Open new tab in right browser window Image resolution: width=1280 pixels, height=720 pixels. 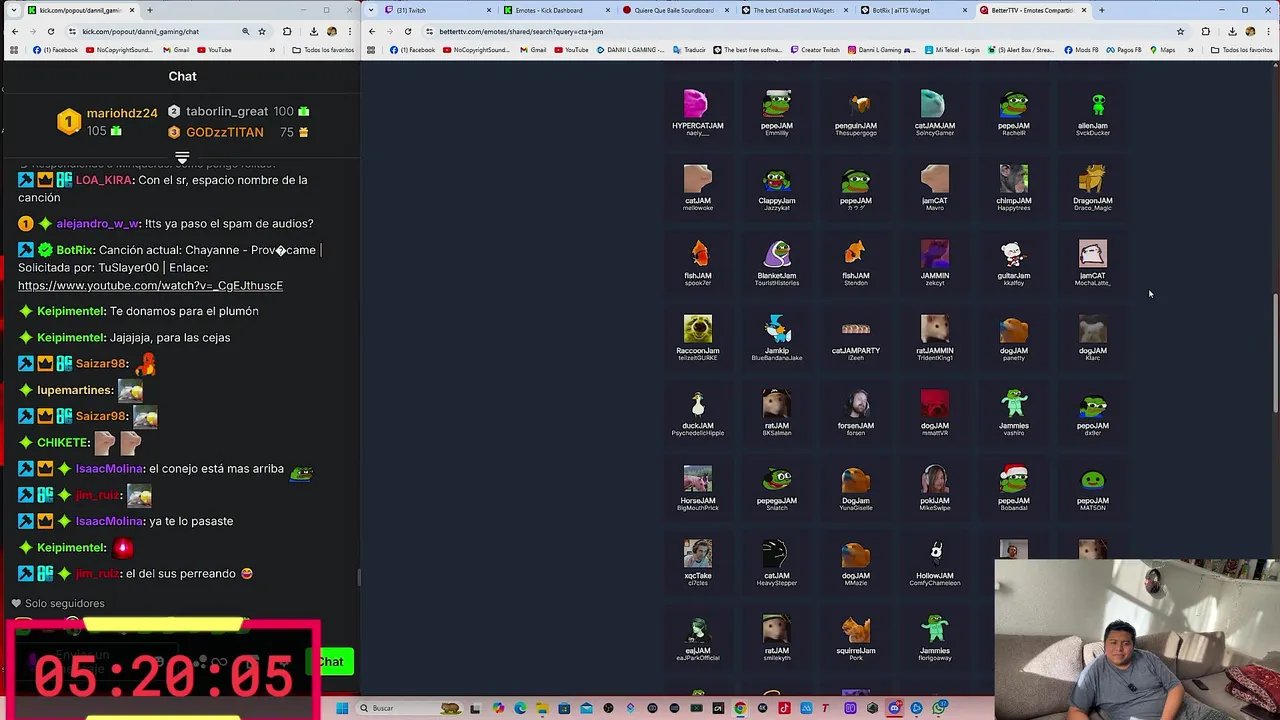click(1101, 10)
